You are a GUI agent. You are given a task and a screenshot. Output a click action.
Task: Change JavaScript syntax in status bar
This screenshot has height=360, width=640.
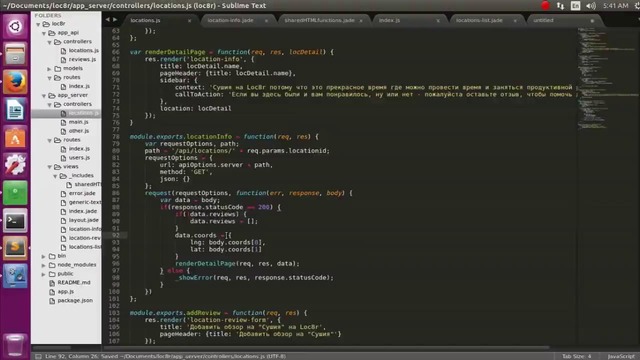(621, 356)
